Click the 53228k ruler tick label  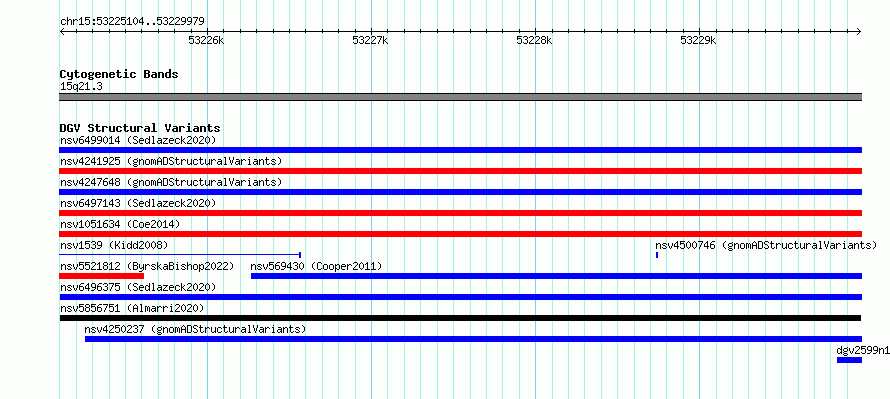534,40
